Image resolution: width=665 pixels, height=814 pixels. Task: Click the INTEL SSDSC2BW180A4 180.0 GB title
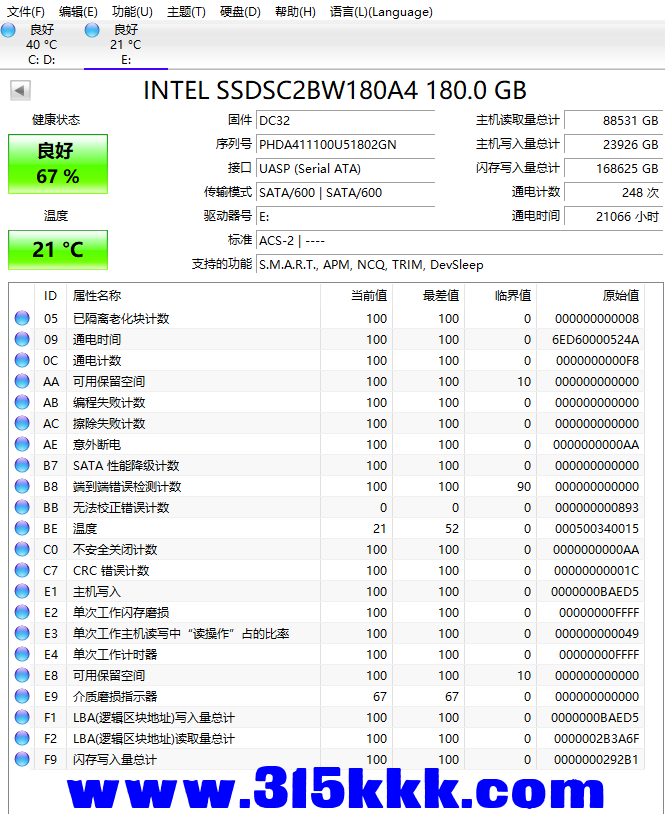pos(335,90)
